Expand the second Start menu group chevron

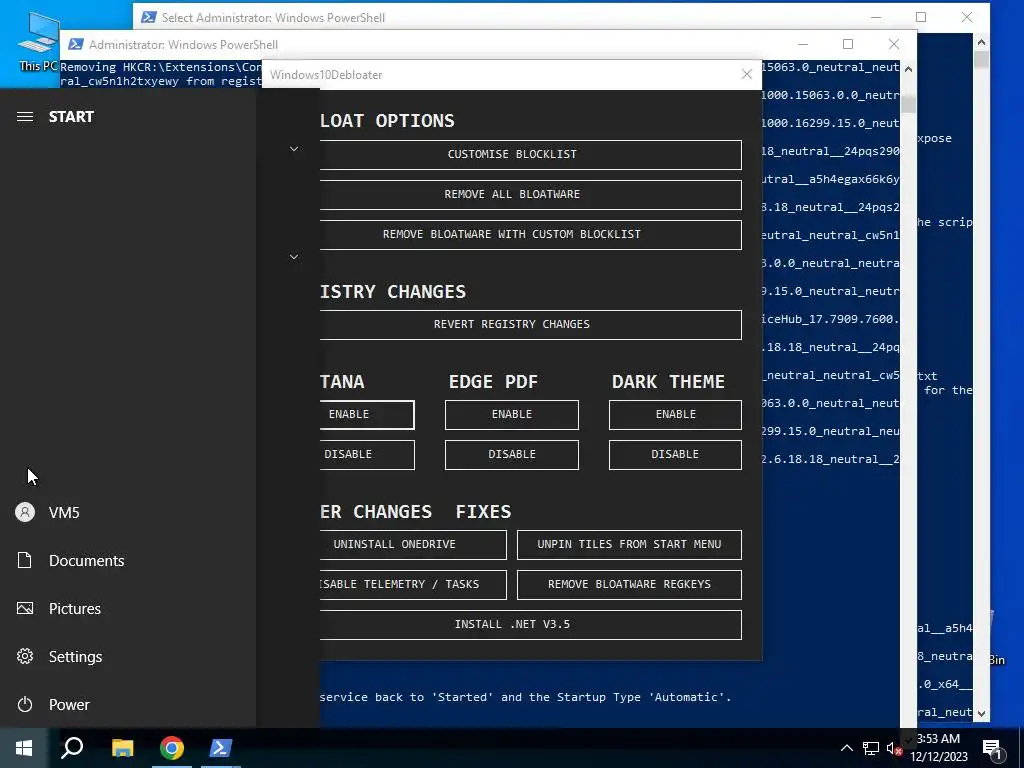(294, 257)
